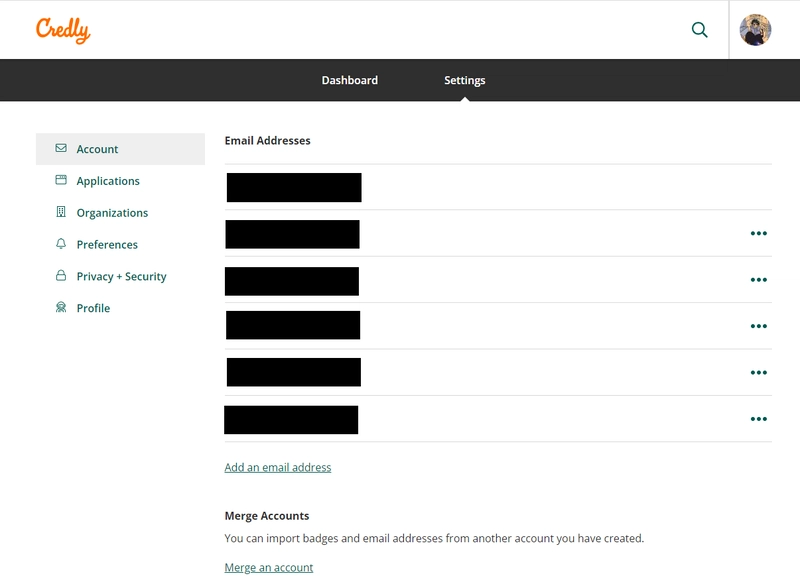Click the badge icon beside Profile

61,308
